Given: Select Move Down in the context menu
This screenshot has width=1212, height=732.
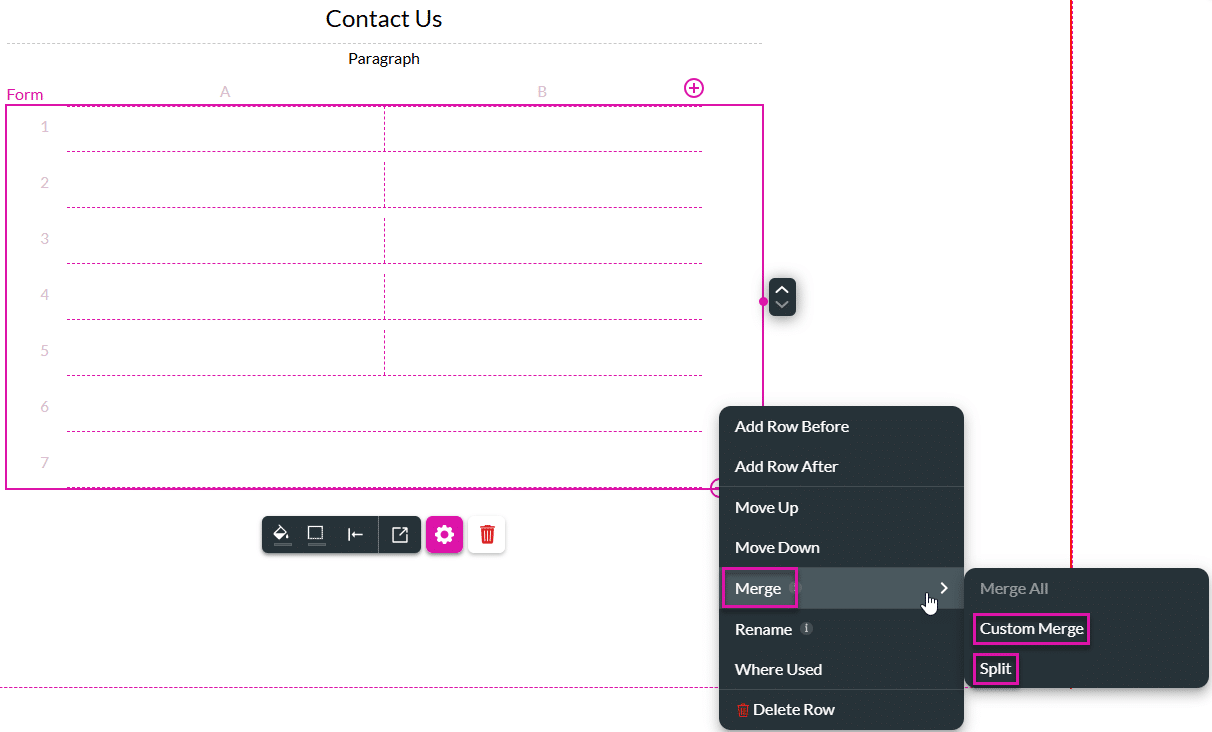Looking at the screenshot, I should click(x=777, y=547).
